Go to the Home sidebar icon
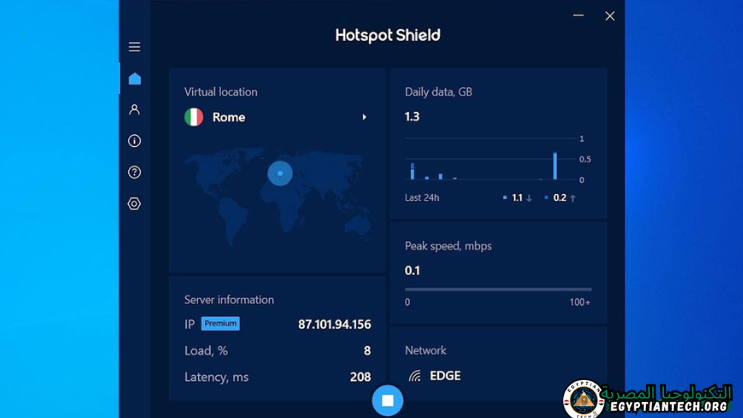The image size is (743, 418). (134, 79)
